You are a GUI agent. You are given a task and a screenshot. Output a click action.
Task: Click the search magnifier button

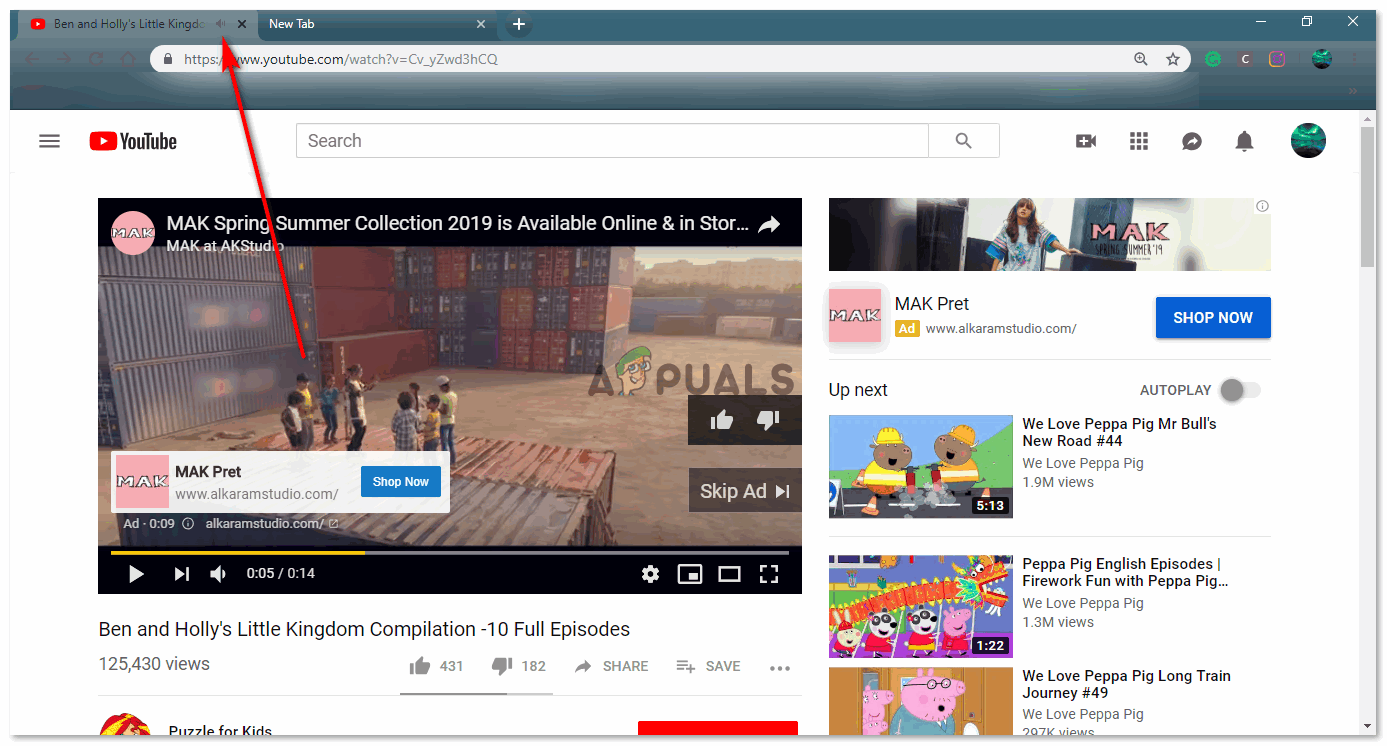963,141
